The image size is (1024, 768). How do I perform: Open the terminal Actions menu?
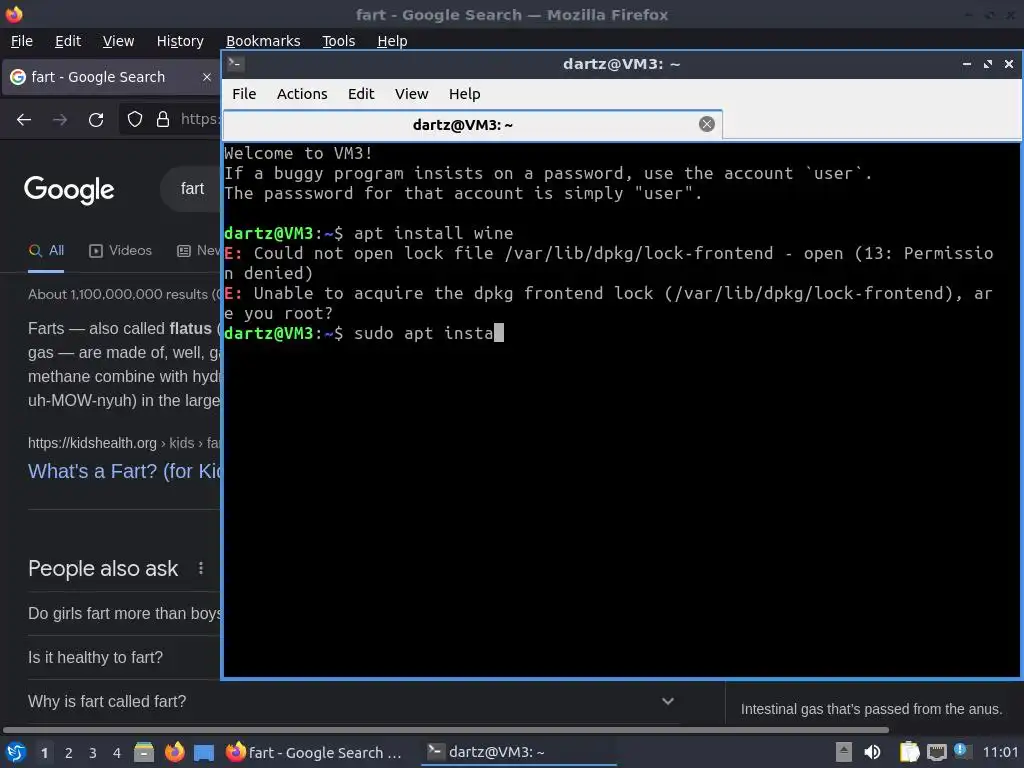302,94
